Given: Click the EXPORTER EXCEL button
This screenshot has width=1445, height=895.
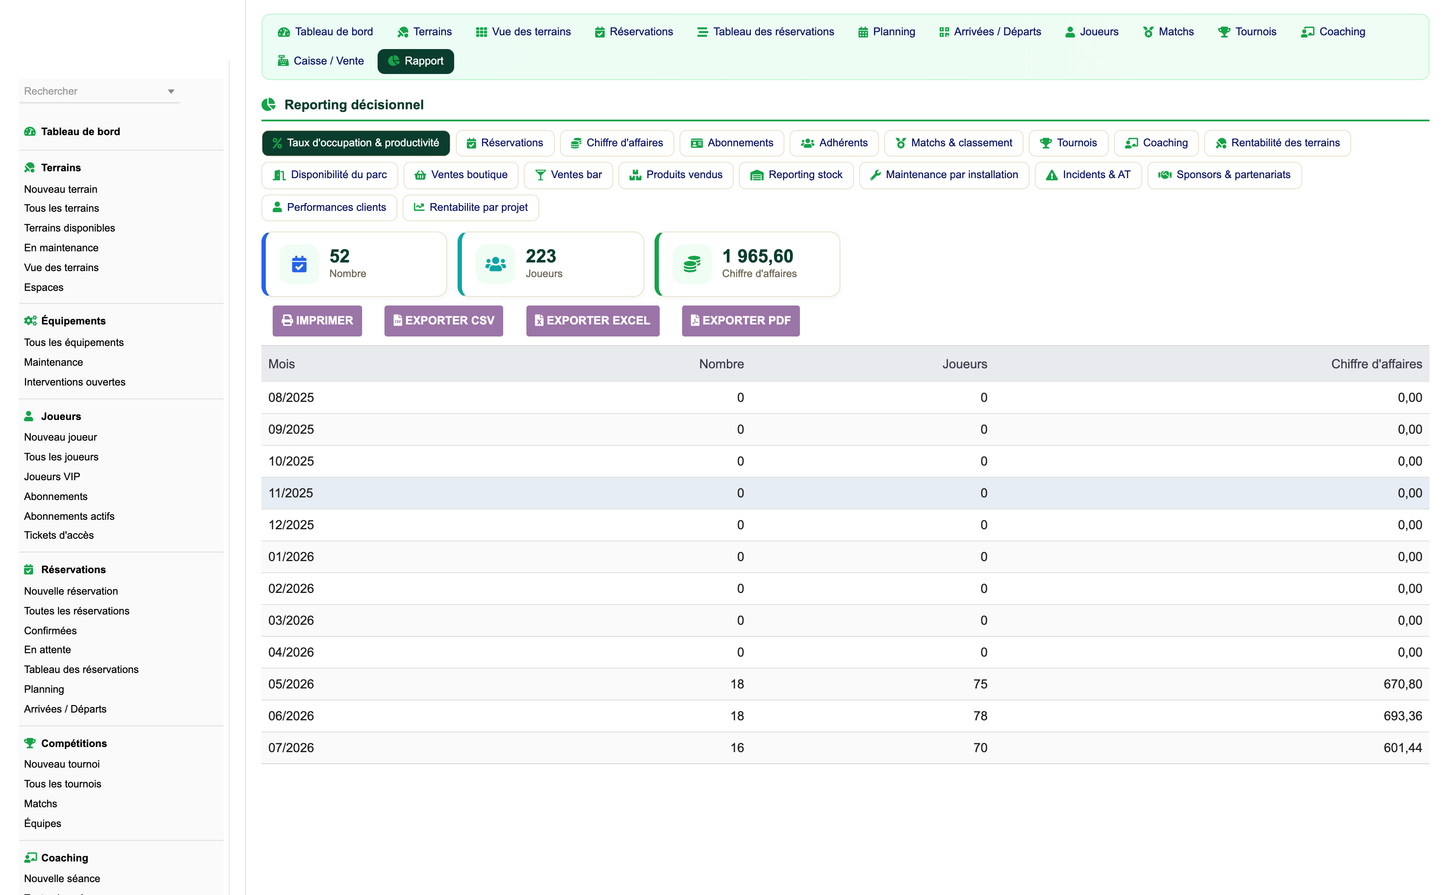Looking at the screenshot, I should [593, 321].
